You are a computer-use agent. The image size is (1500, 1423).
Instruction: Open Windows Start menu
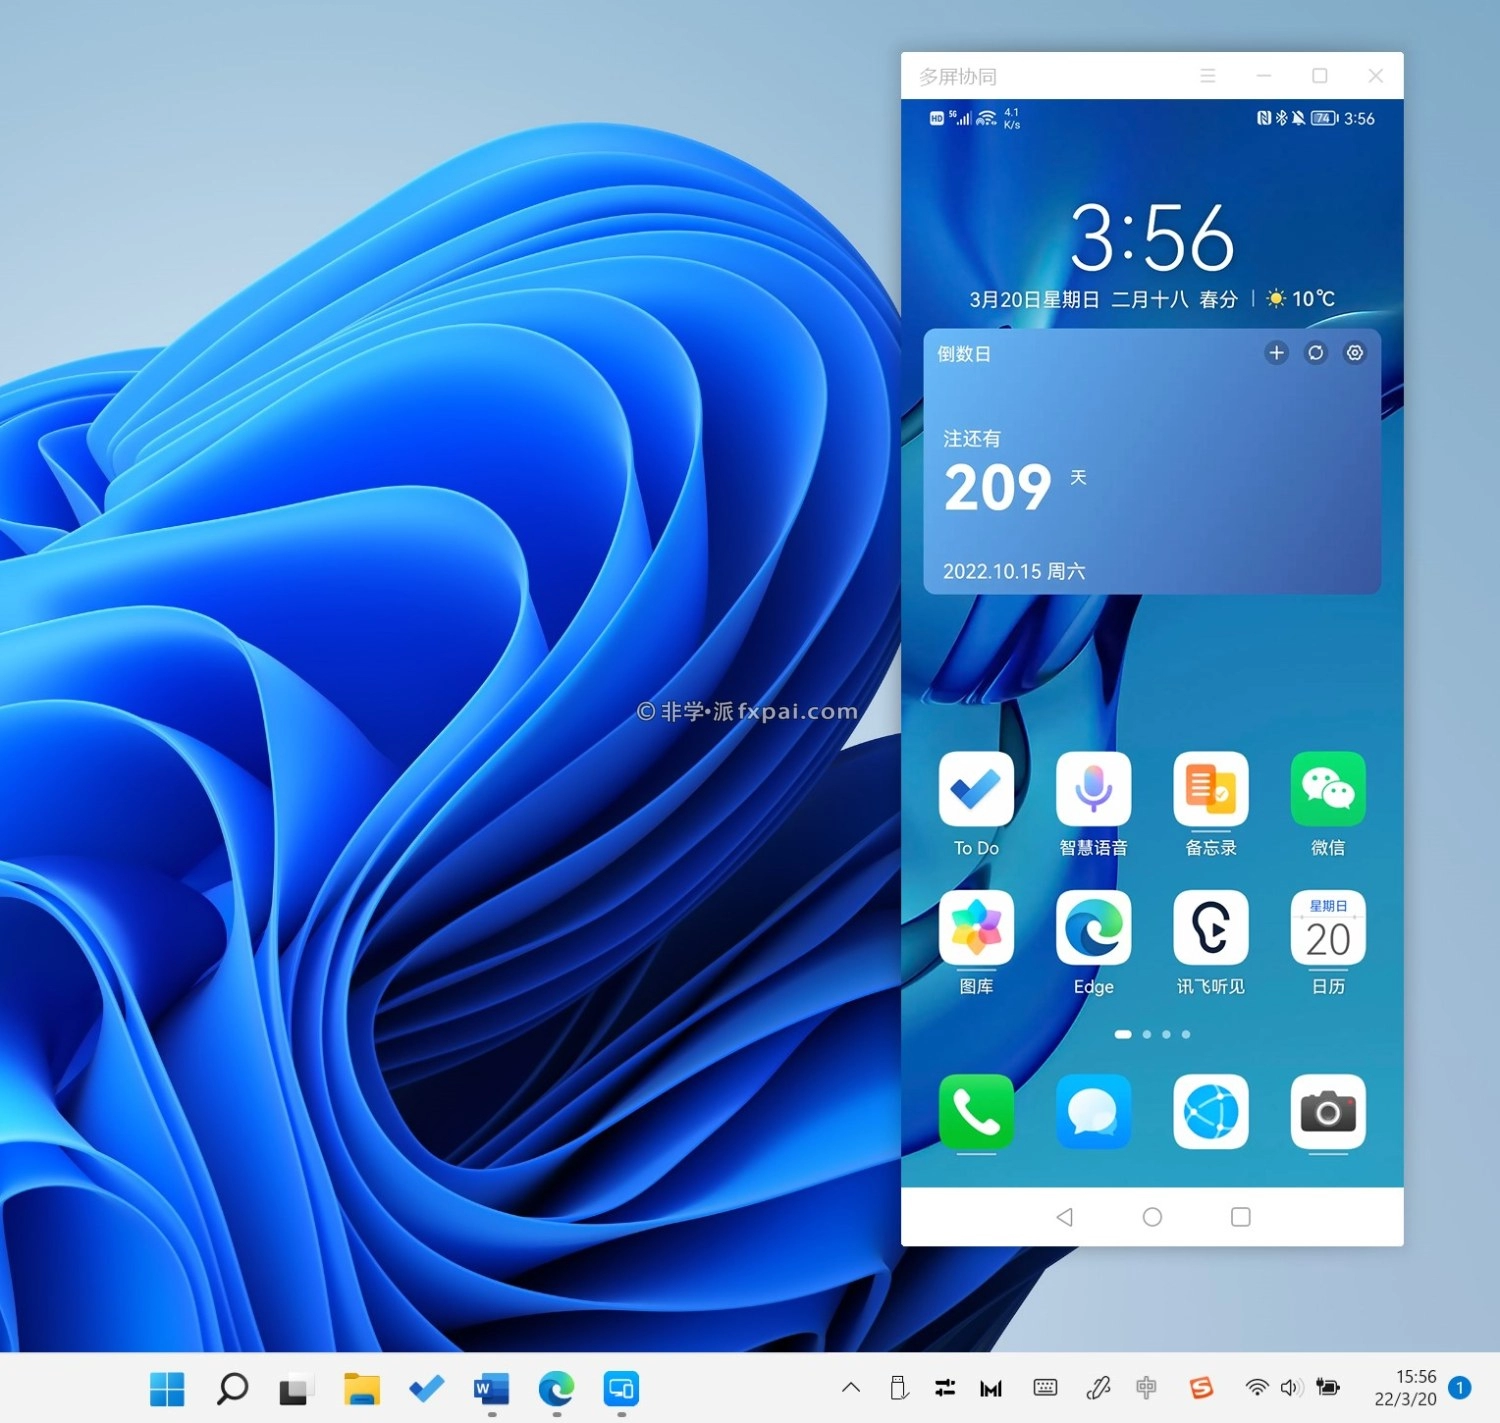pyautogui.click(x=167, y=1388)
